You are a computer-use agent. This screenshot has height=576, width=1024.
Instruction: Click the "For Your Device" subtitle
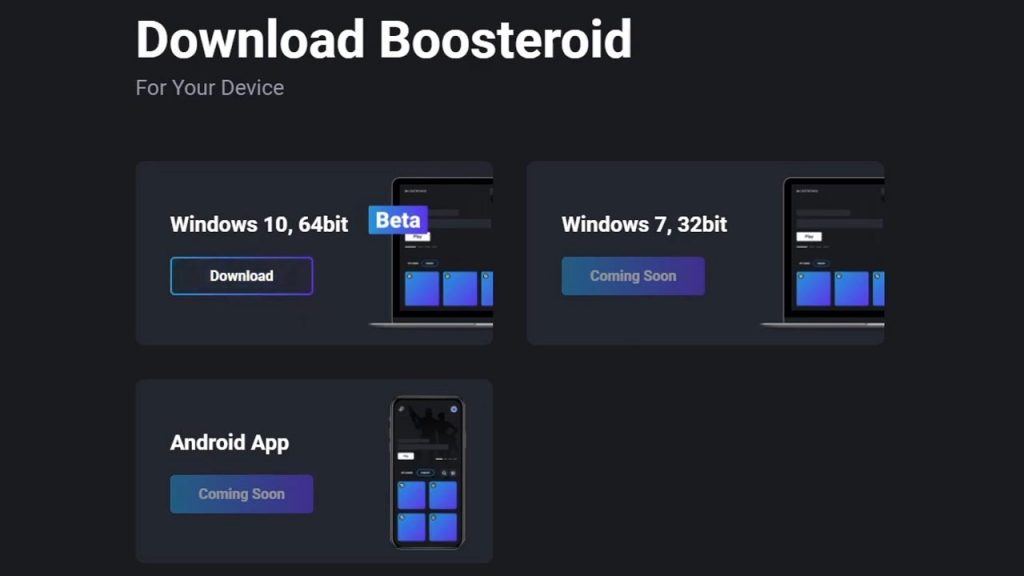(210, 88)
